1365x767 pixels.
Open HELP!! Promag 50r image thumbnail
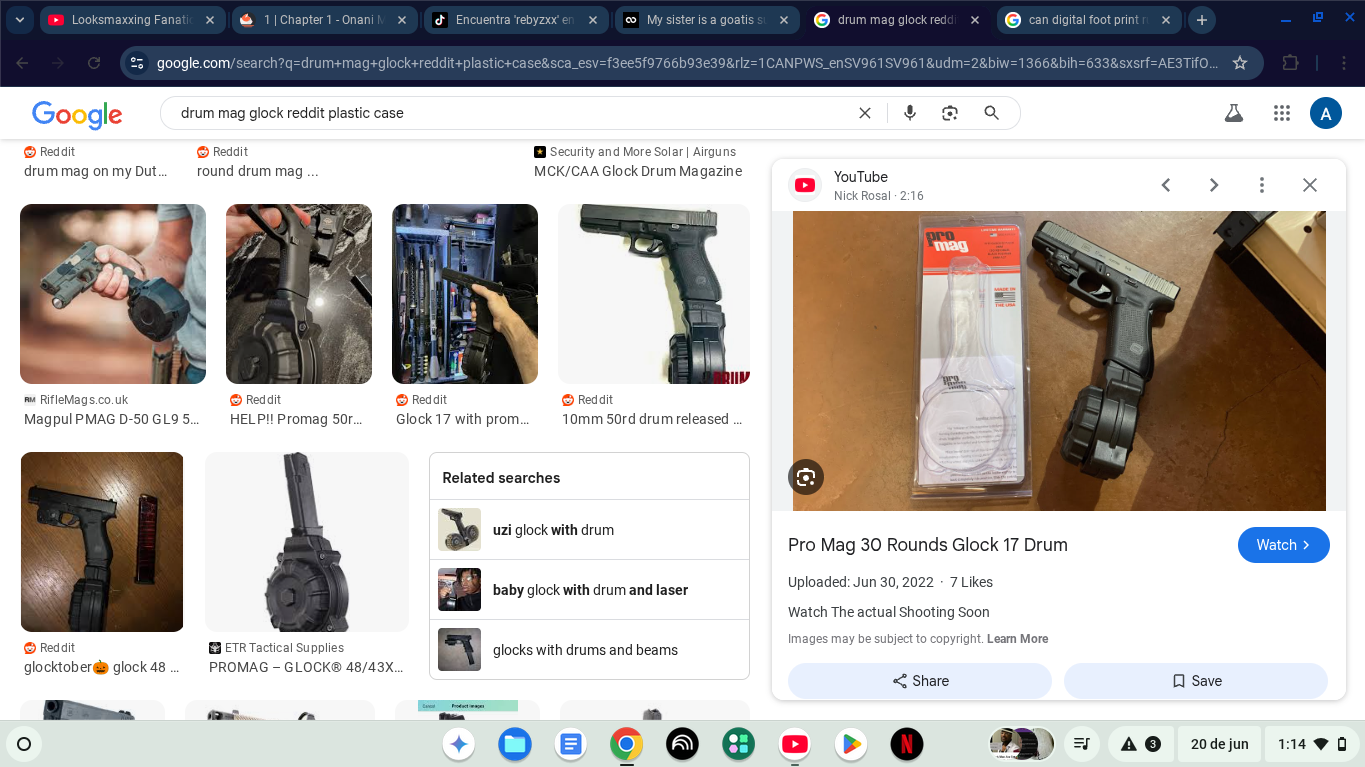299,294
